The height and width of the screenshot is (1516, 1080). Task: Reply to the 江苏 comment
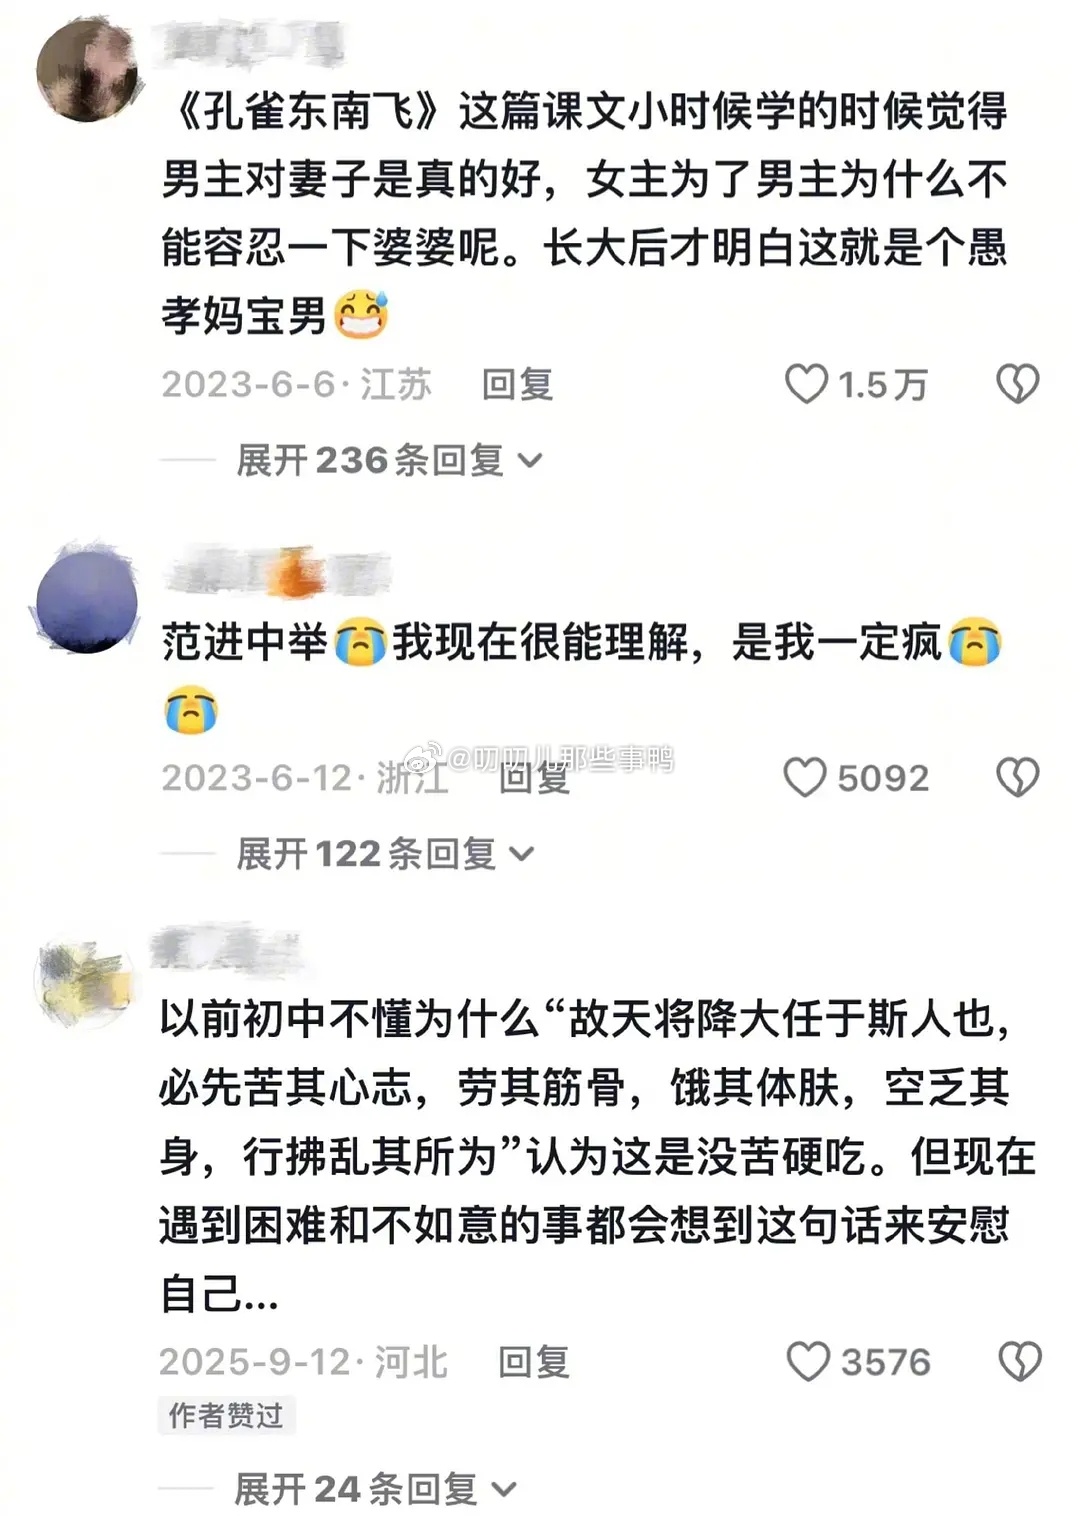pyautogui.click(x=517, y=384)
